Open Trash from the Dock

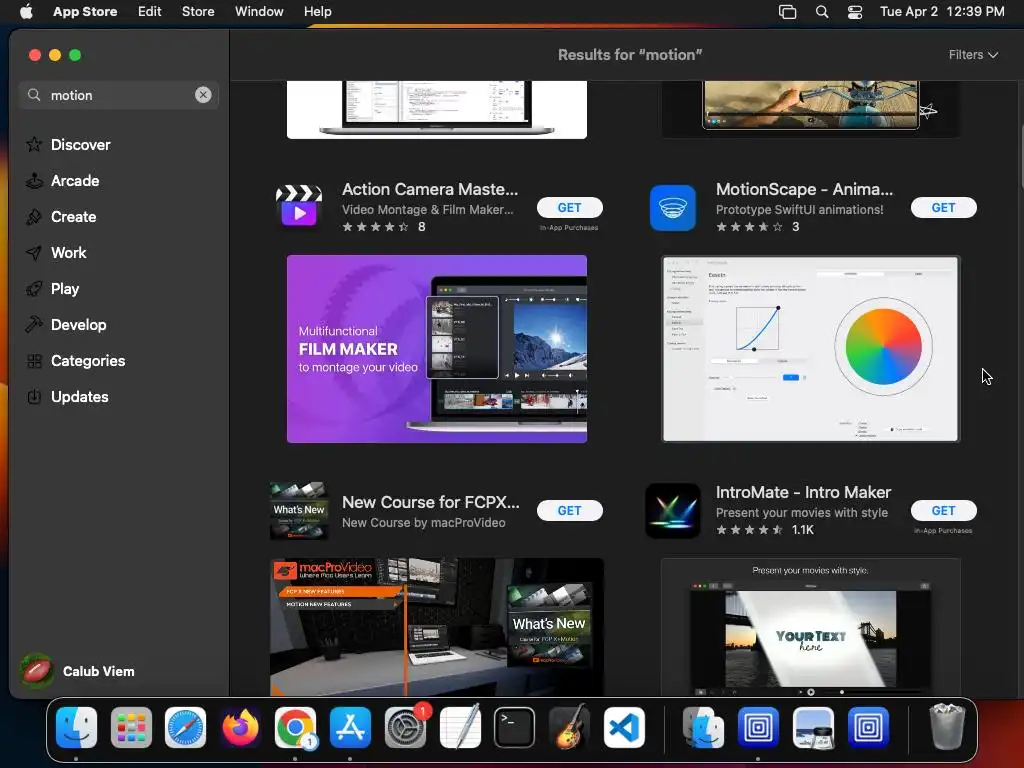point(946,727)
